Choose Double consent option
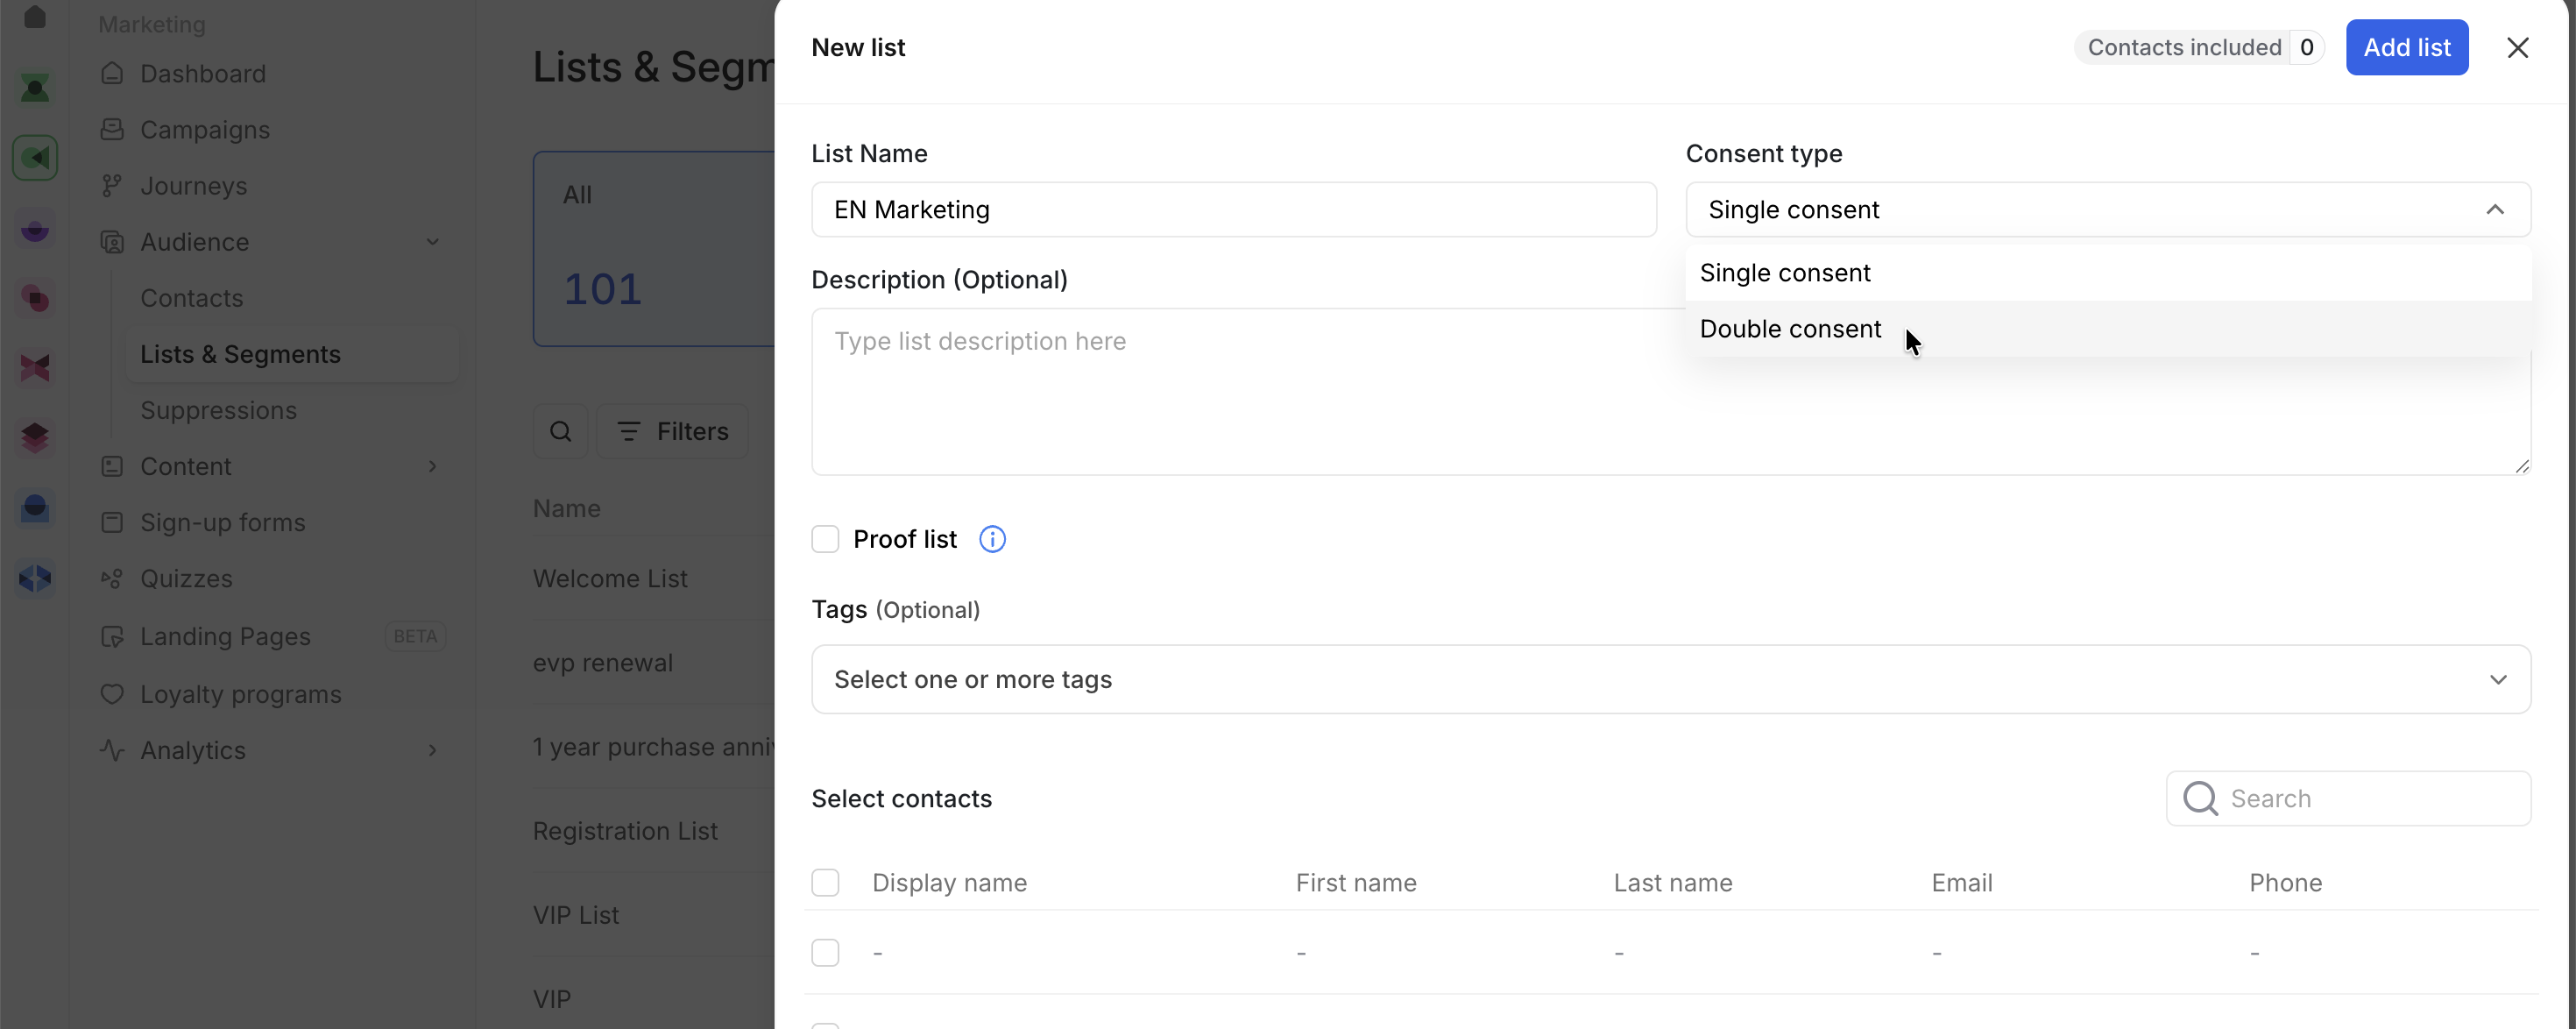 [x=1790, y=329]
